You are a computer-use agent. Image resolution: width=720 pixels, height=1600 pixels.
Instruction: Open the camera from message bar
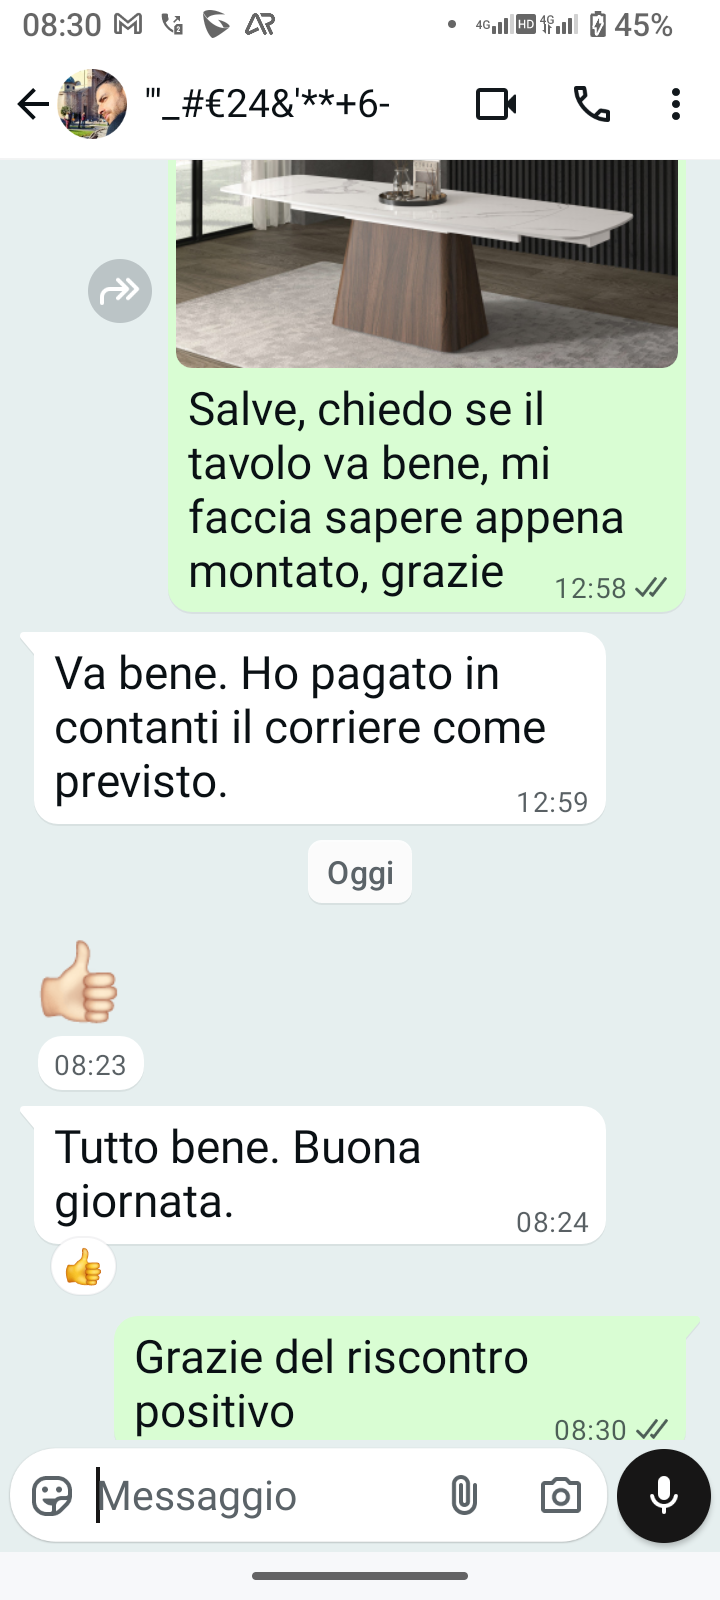pyautogui.click(x=561, y=1496)
